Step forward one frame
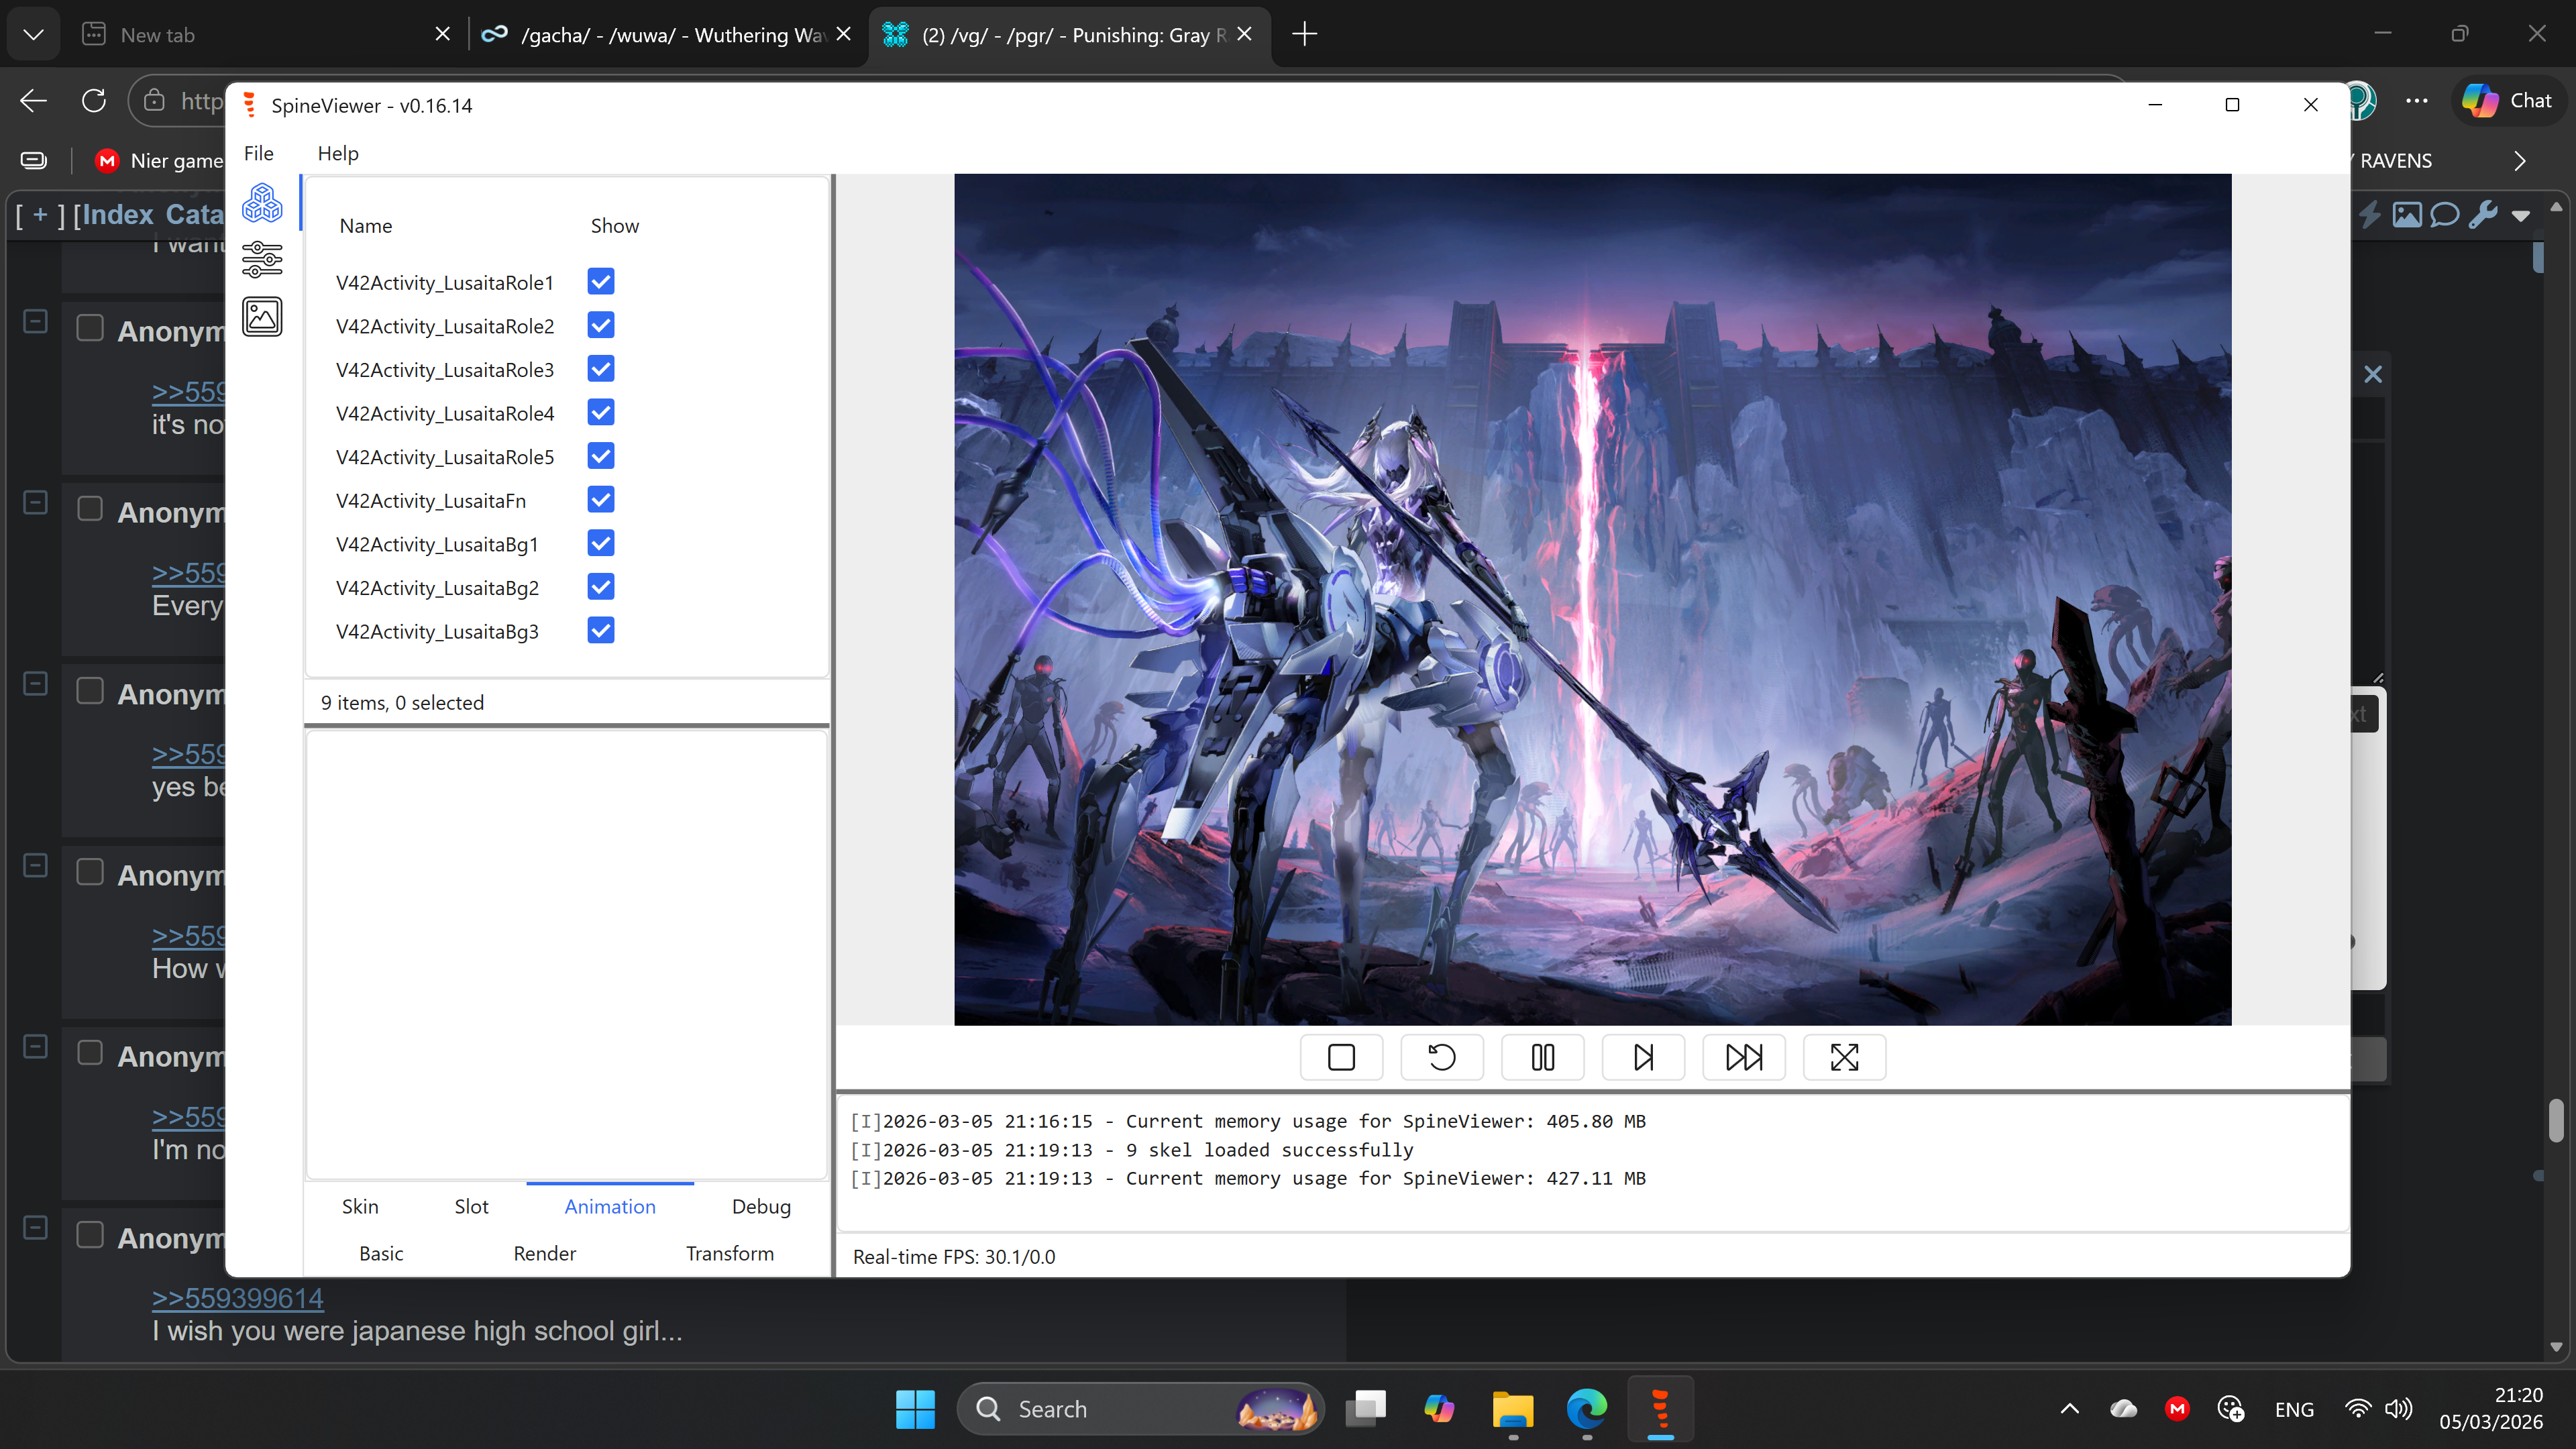 coord(1643,1057)
